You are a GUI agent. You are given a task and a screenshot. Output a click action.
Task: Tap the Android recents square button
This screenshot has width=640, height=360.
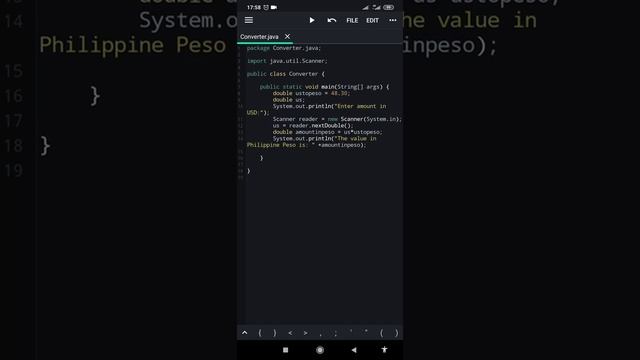(285, 350)
